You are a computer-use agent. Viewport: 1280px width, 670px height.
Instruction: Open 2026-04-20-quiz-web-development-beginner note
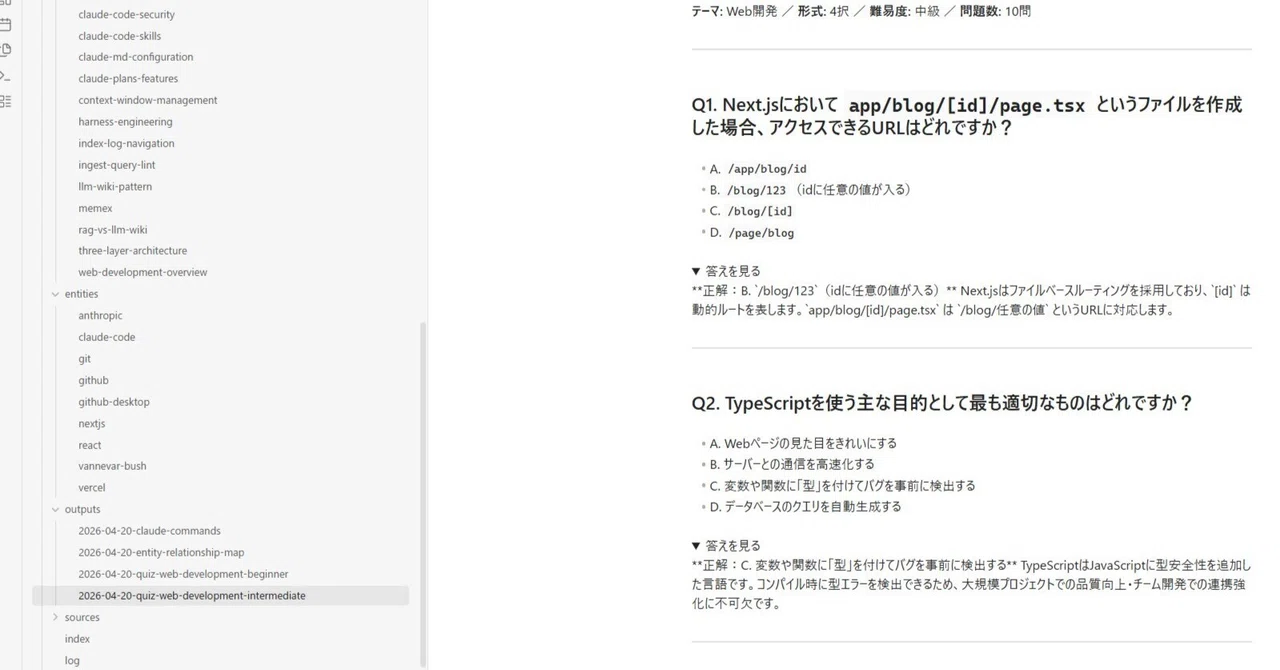[183, 574]
